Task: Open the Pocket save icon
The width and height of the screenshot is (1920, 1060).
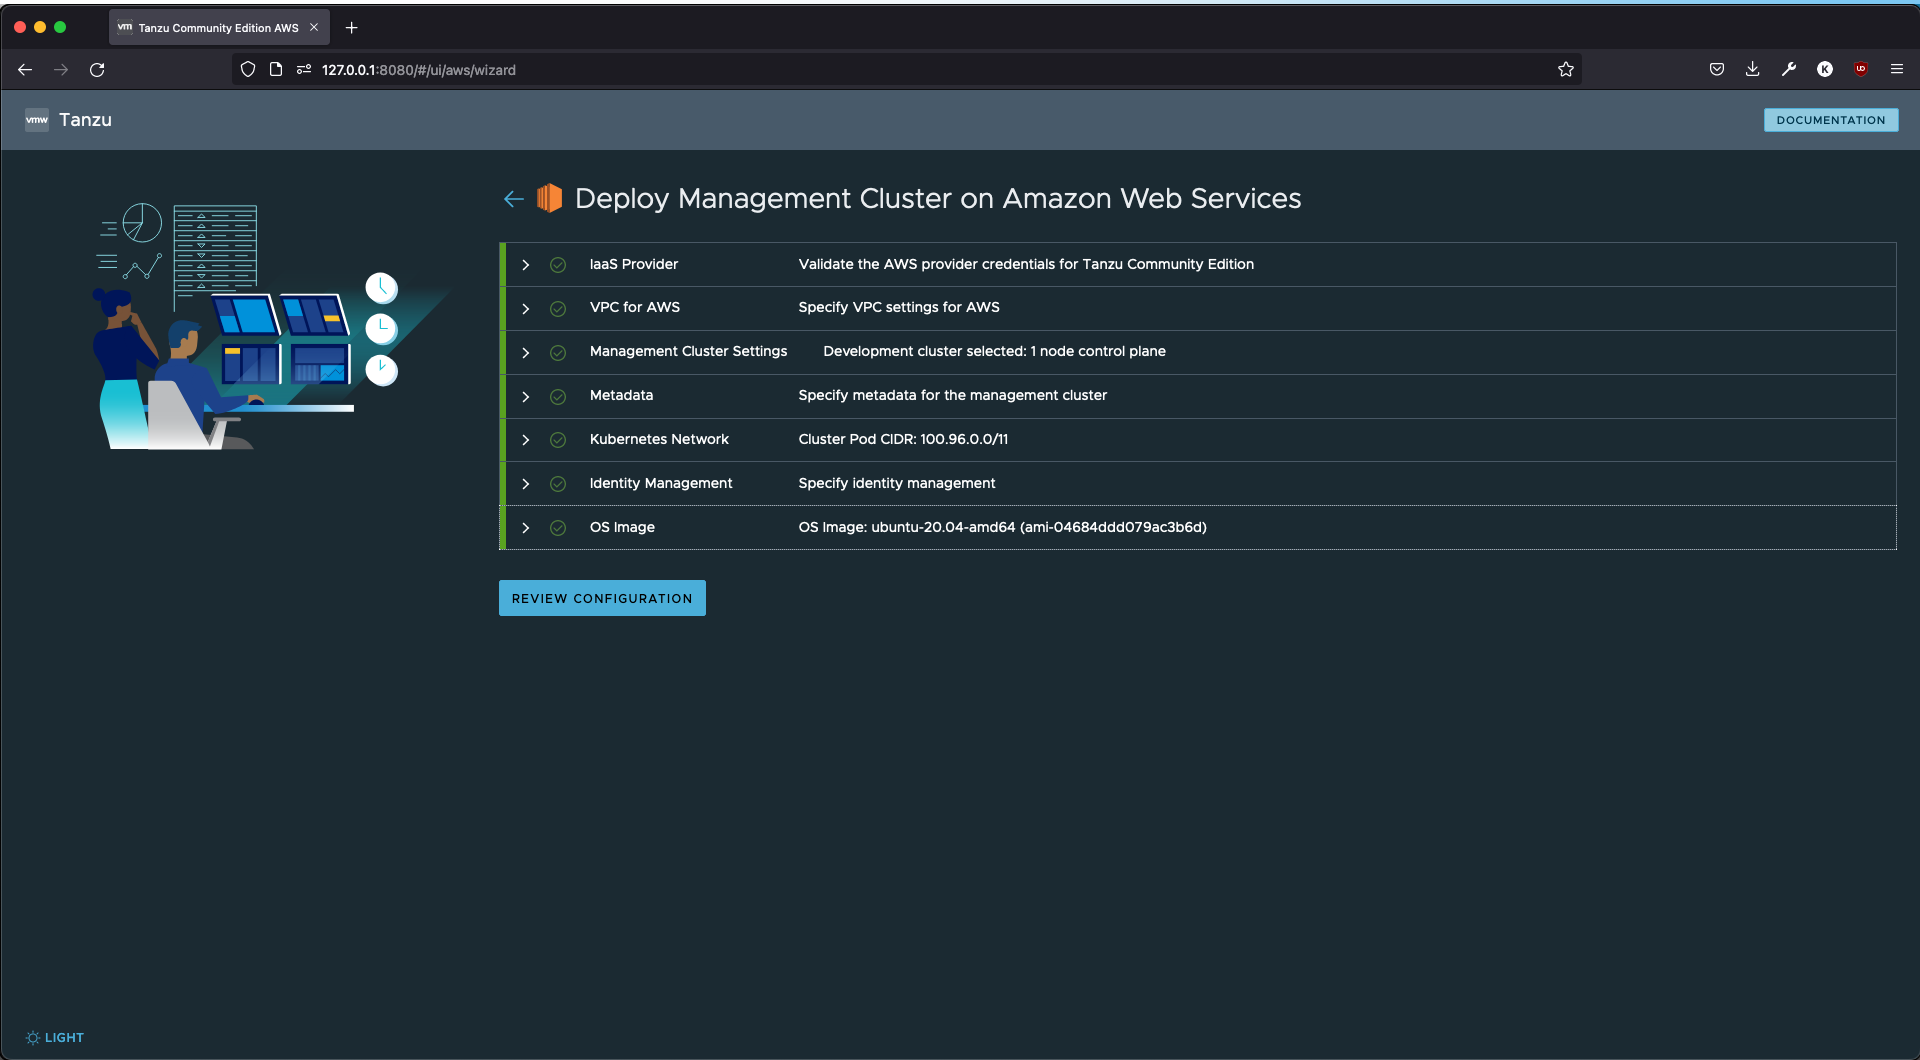Action: click(x=1717, y=70)
